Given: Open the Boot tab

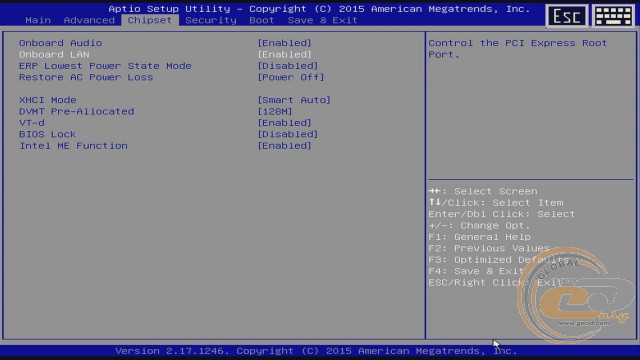Looking at the screenshot, I should (x=262, y=20).
